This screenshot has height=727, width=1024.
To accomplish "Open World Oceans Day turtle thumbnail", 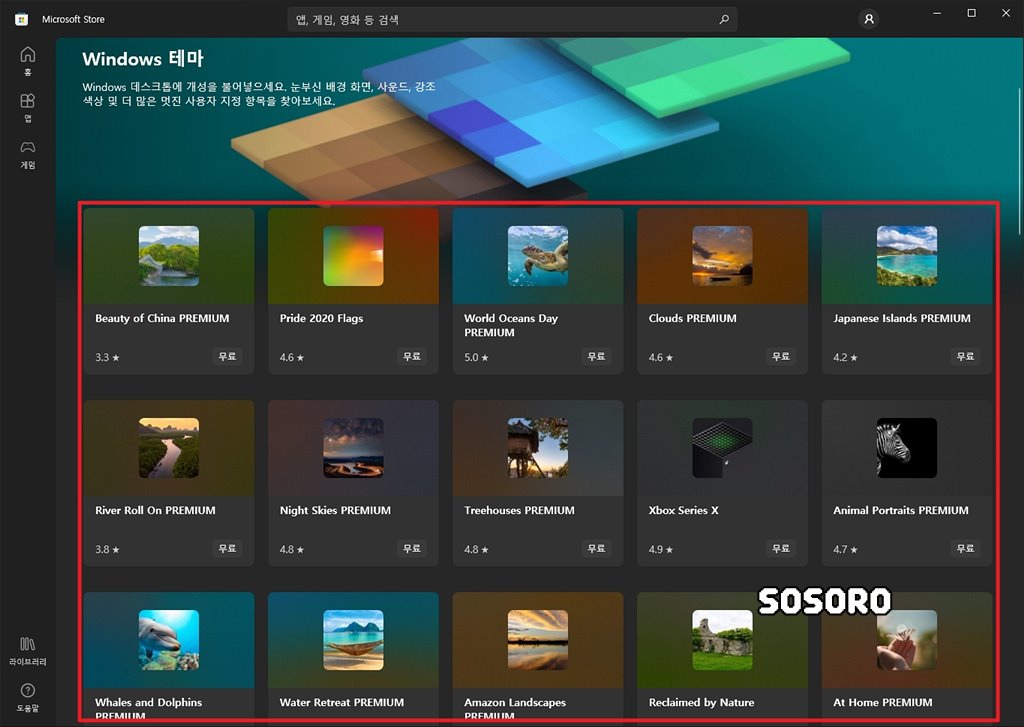I will pos(537,255).
